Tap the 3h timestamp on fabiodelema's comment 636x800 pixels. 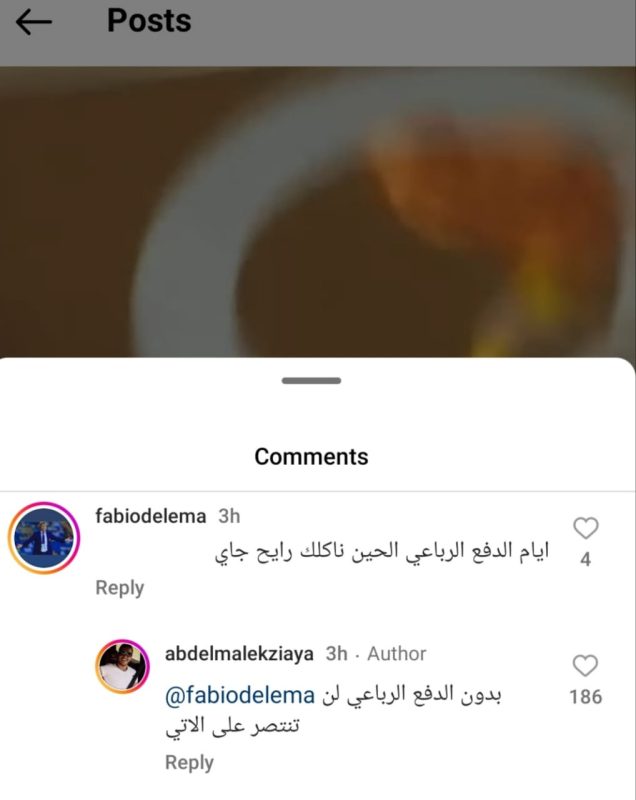coord(229,516)
